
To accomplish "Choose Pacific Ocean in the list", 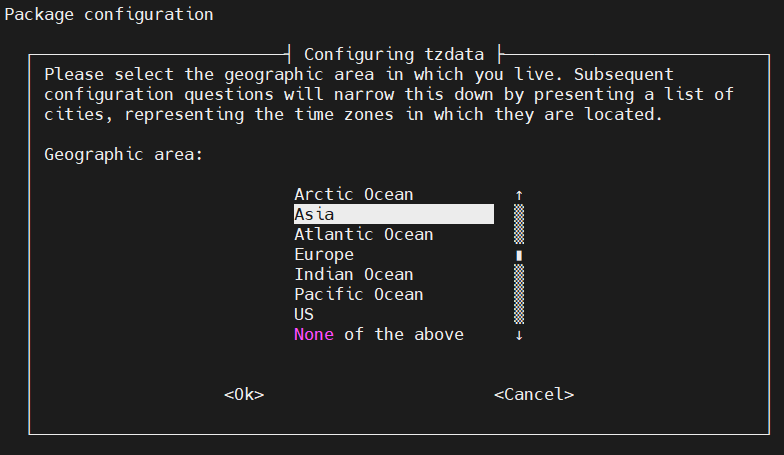I will pyautogui.click(x=358, y=294).
